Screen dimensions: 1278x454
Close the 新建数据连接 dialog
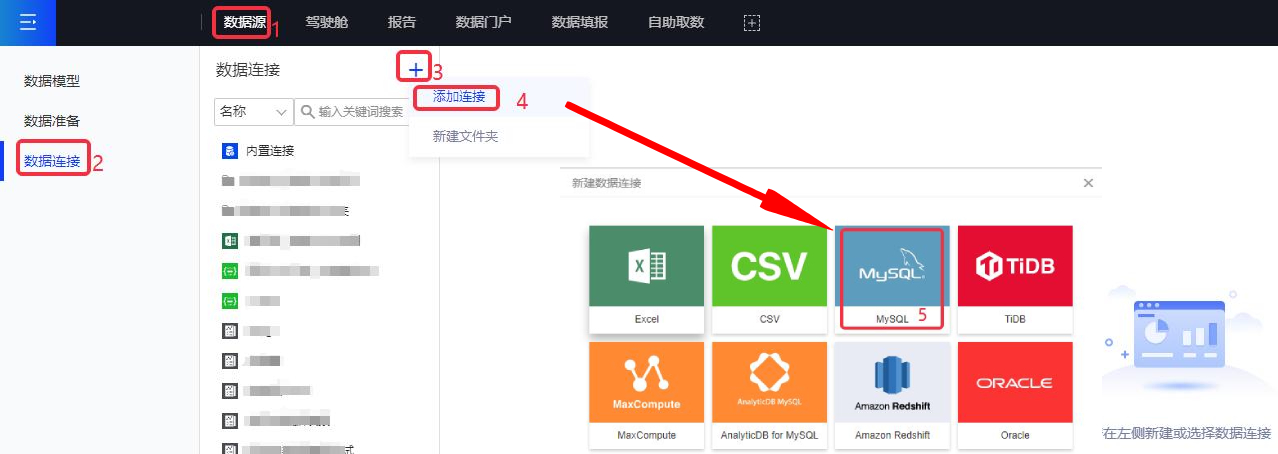[1088, 183]
